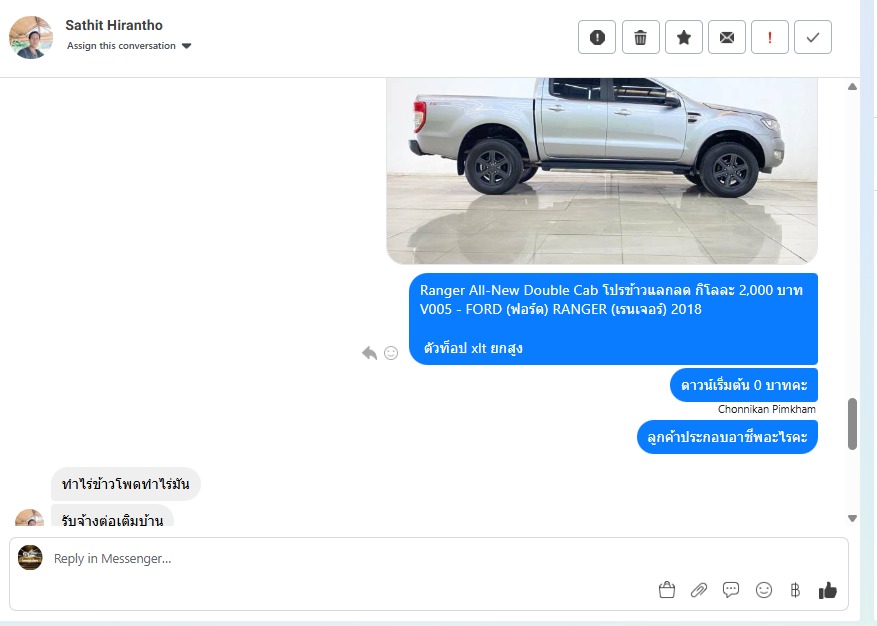Request payment with the baht icon

795,590
